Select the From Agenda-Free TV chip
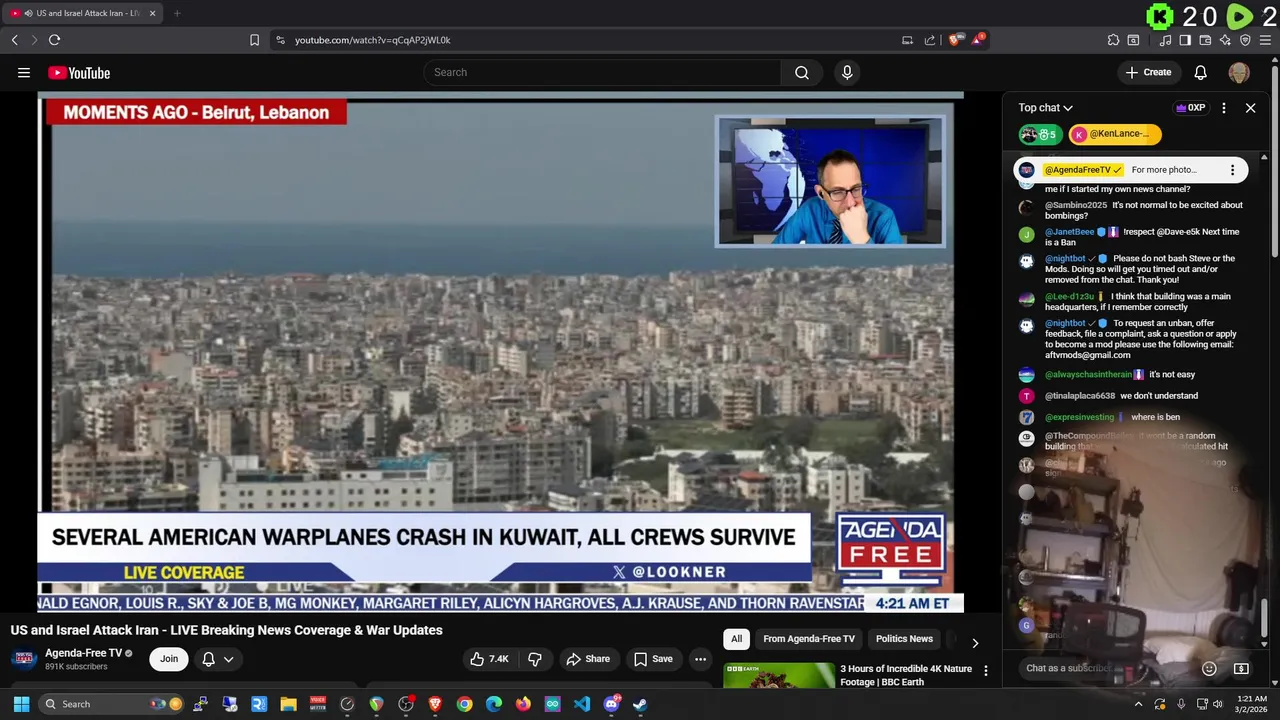The height and width of the screenshot is (720, 1280). pos(809,639)
